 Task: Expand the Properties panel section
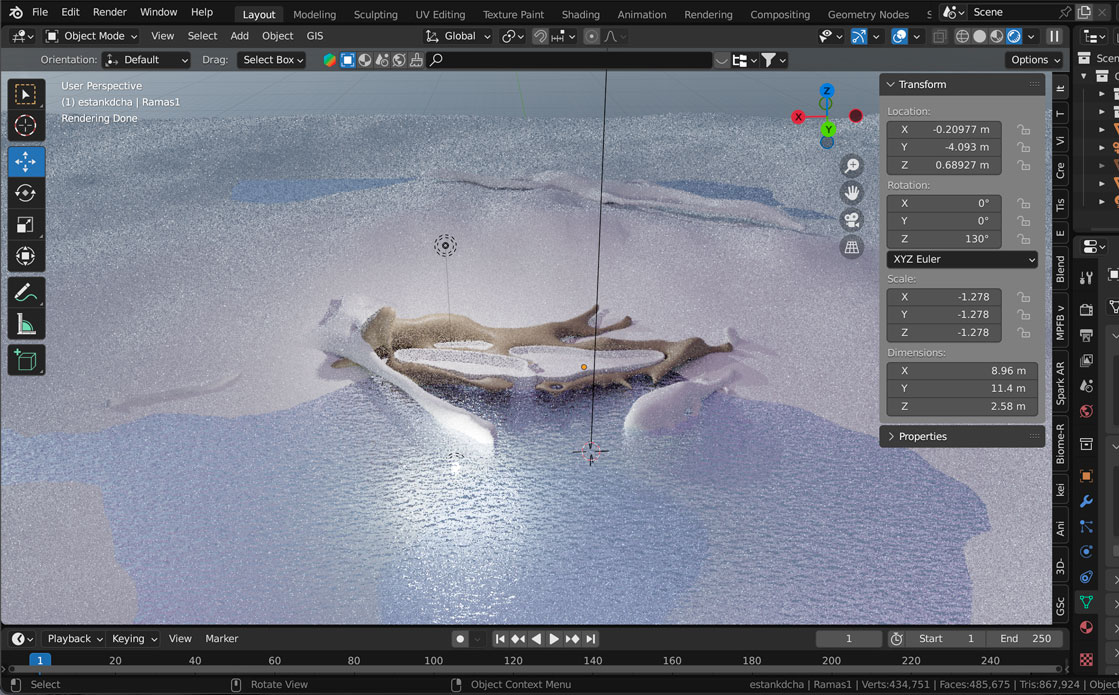click(921, 437)
